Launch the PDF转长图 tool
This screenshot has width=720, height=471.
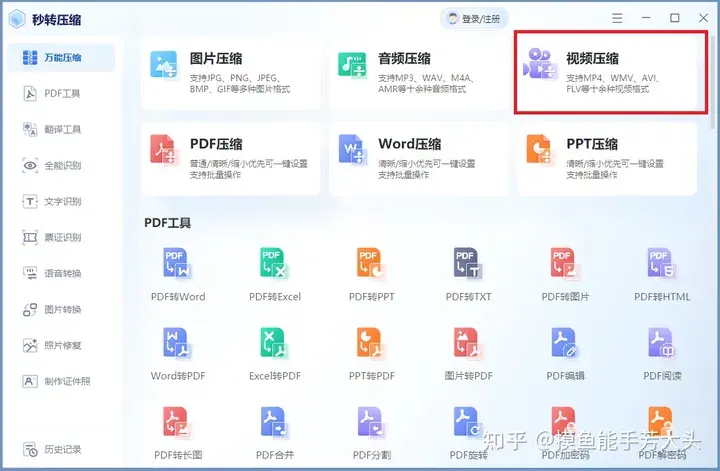178,433
